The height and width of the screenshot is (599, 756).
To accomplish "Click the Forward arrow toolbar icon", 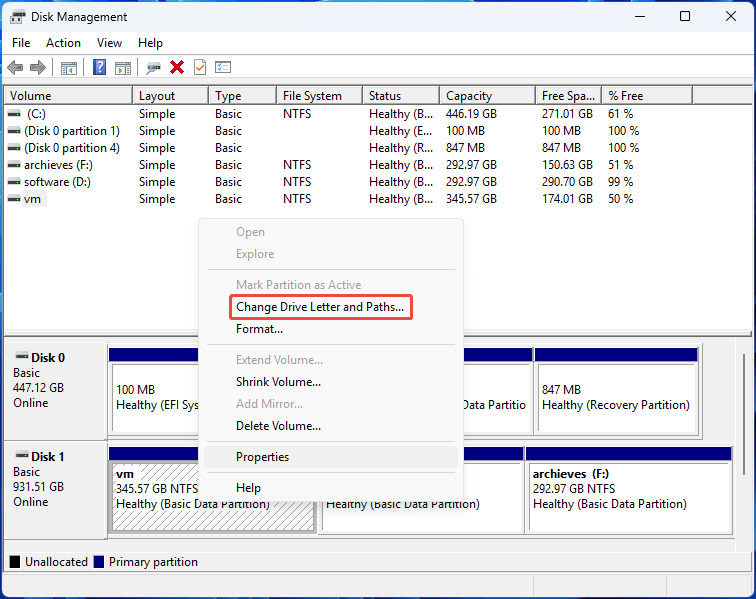I will 38,68.
